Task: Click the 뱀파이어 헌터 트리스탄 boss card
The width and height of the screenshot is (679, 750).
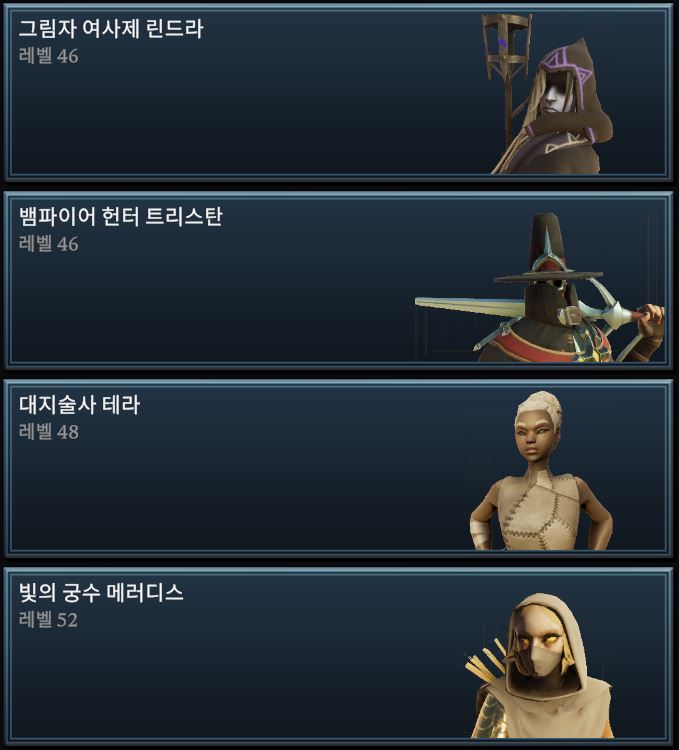Action: [339, 280]
